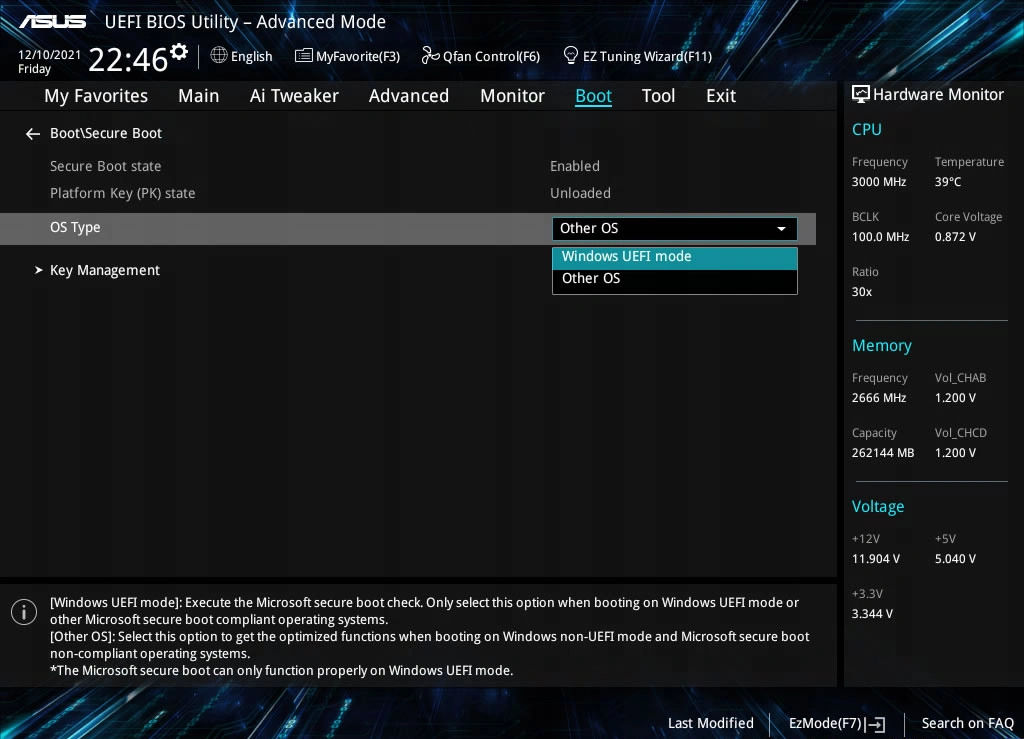The image size is (1024, 739).
Task: Go back using the Boot\Secure Boot arrow
Action: [33, 134]
